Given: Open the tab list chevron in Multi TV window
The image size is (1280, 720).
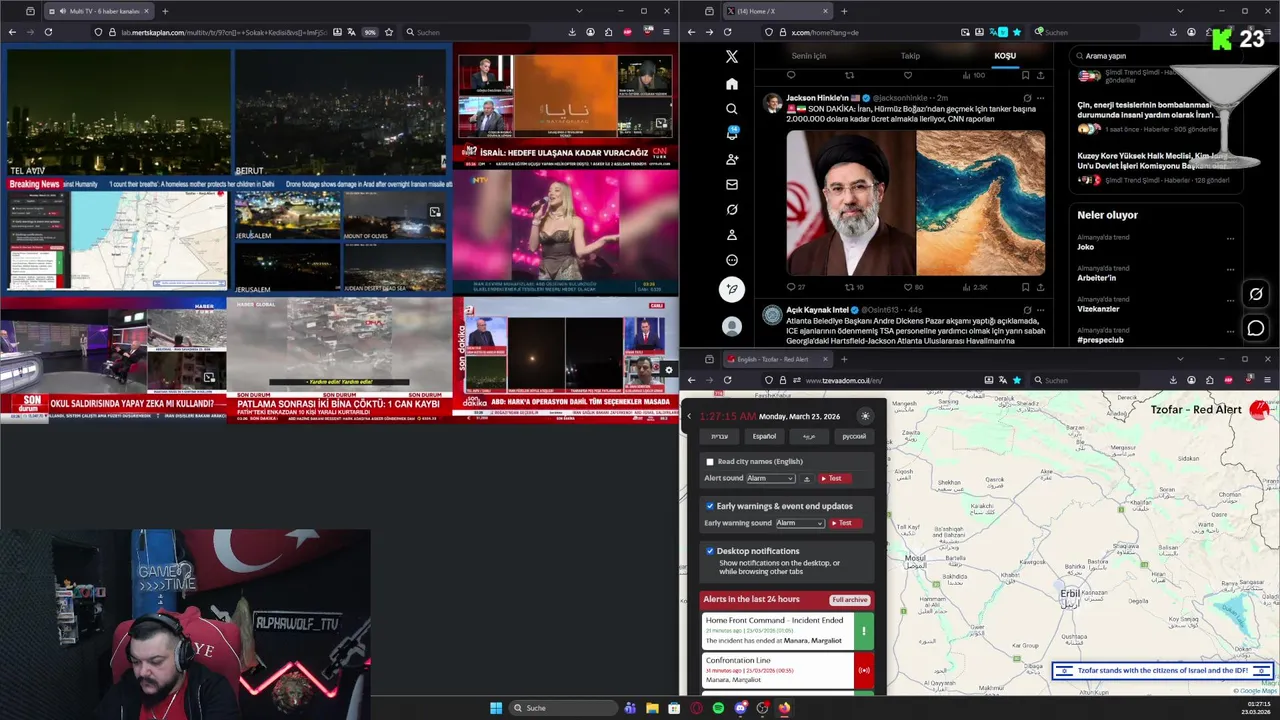Looking at the screenshot, I should click(x=579, y=11).
